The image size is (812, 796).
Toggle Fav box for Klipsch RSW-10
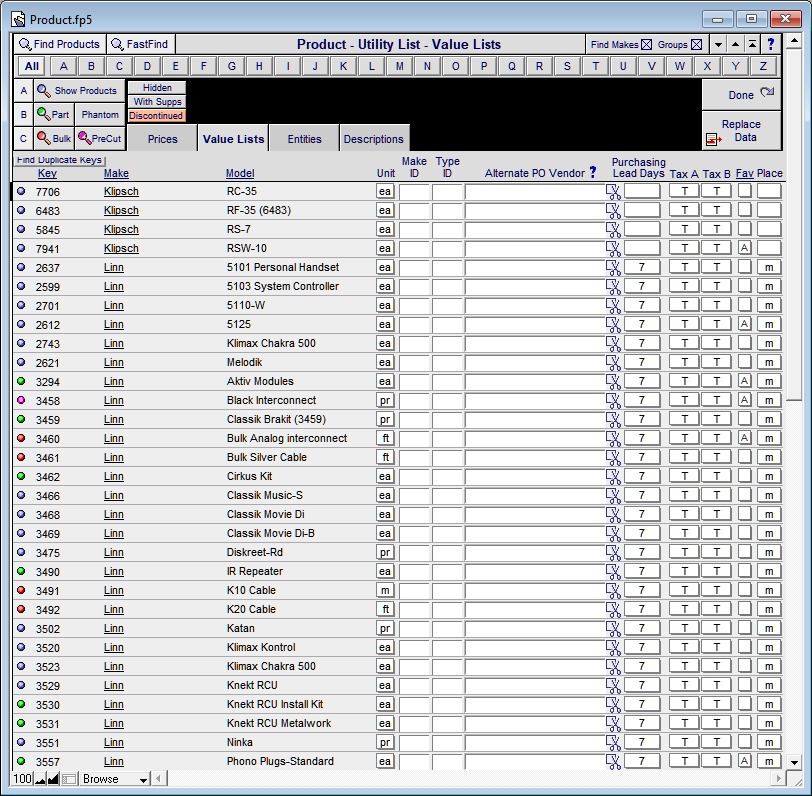pos(745,248)
